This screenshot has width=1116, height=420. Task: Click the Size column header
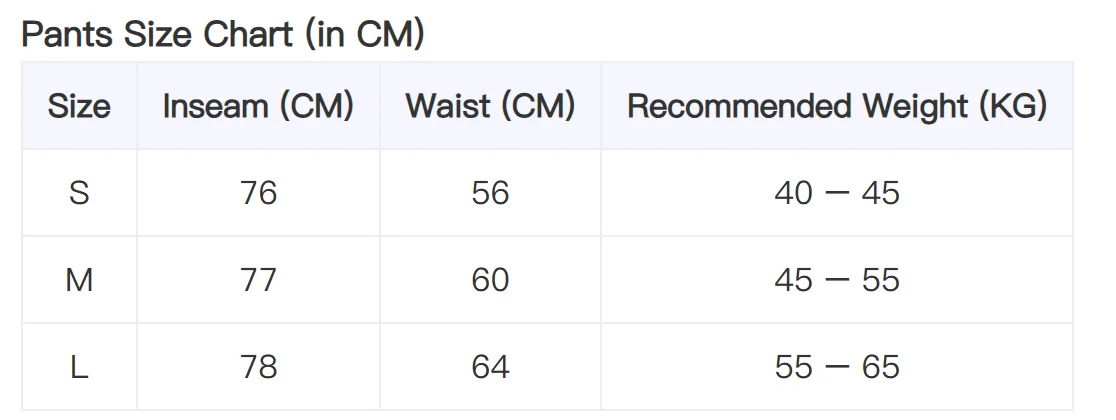tap(79, 106)
